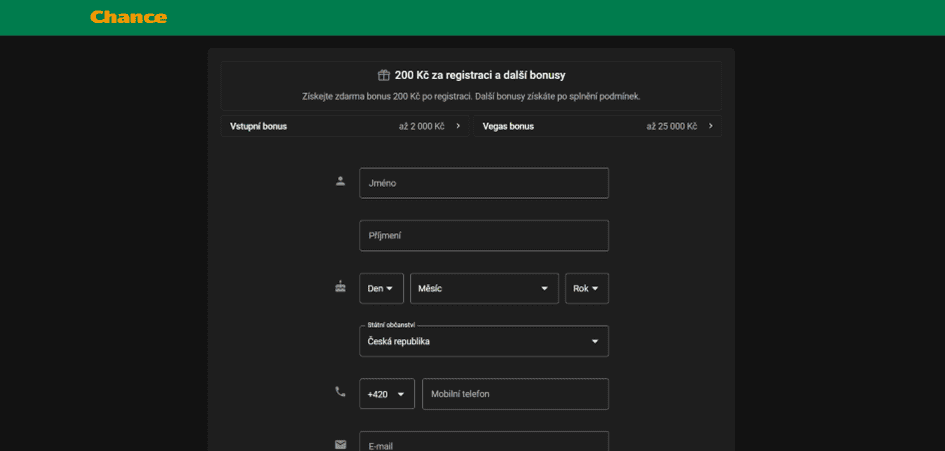The width and height of the screenshot is (945, 451).
Task: Click the heading 200 Kč za registraci a další bonusy
Action: click(x=480, y=75)
